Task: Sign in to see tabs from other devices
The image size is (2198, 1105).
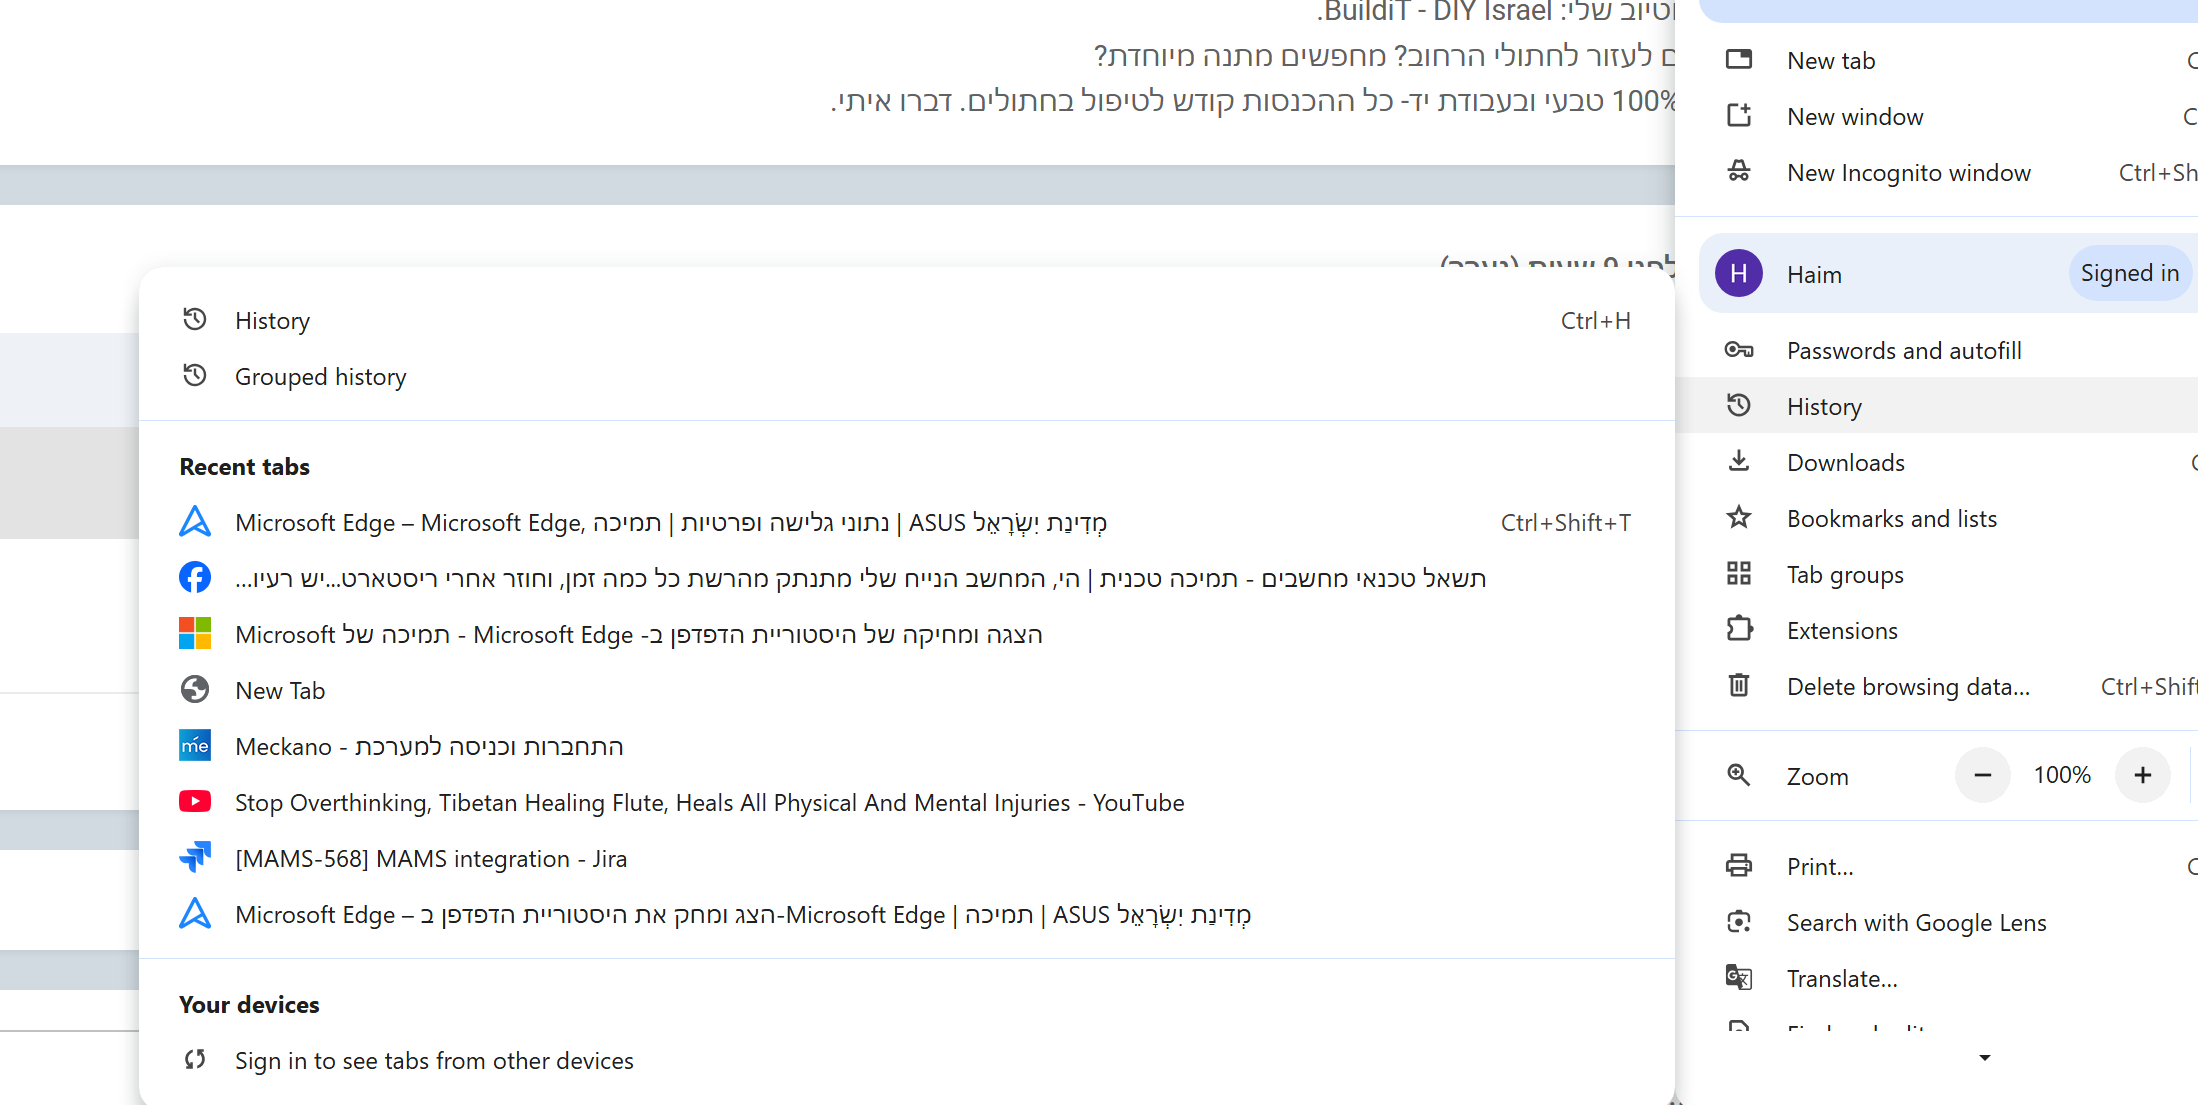Action: pyautogui.click(x=907, y=1061)
